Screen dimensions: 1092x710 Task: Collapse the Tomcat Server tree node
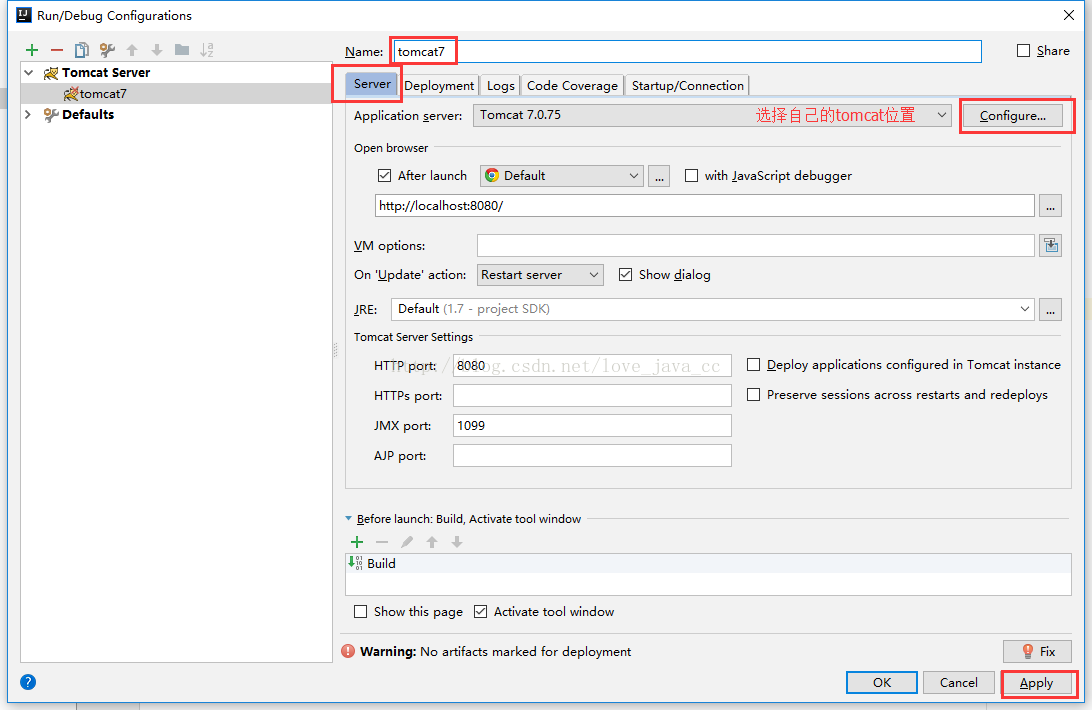(x=29, y=72)
